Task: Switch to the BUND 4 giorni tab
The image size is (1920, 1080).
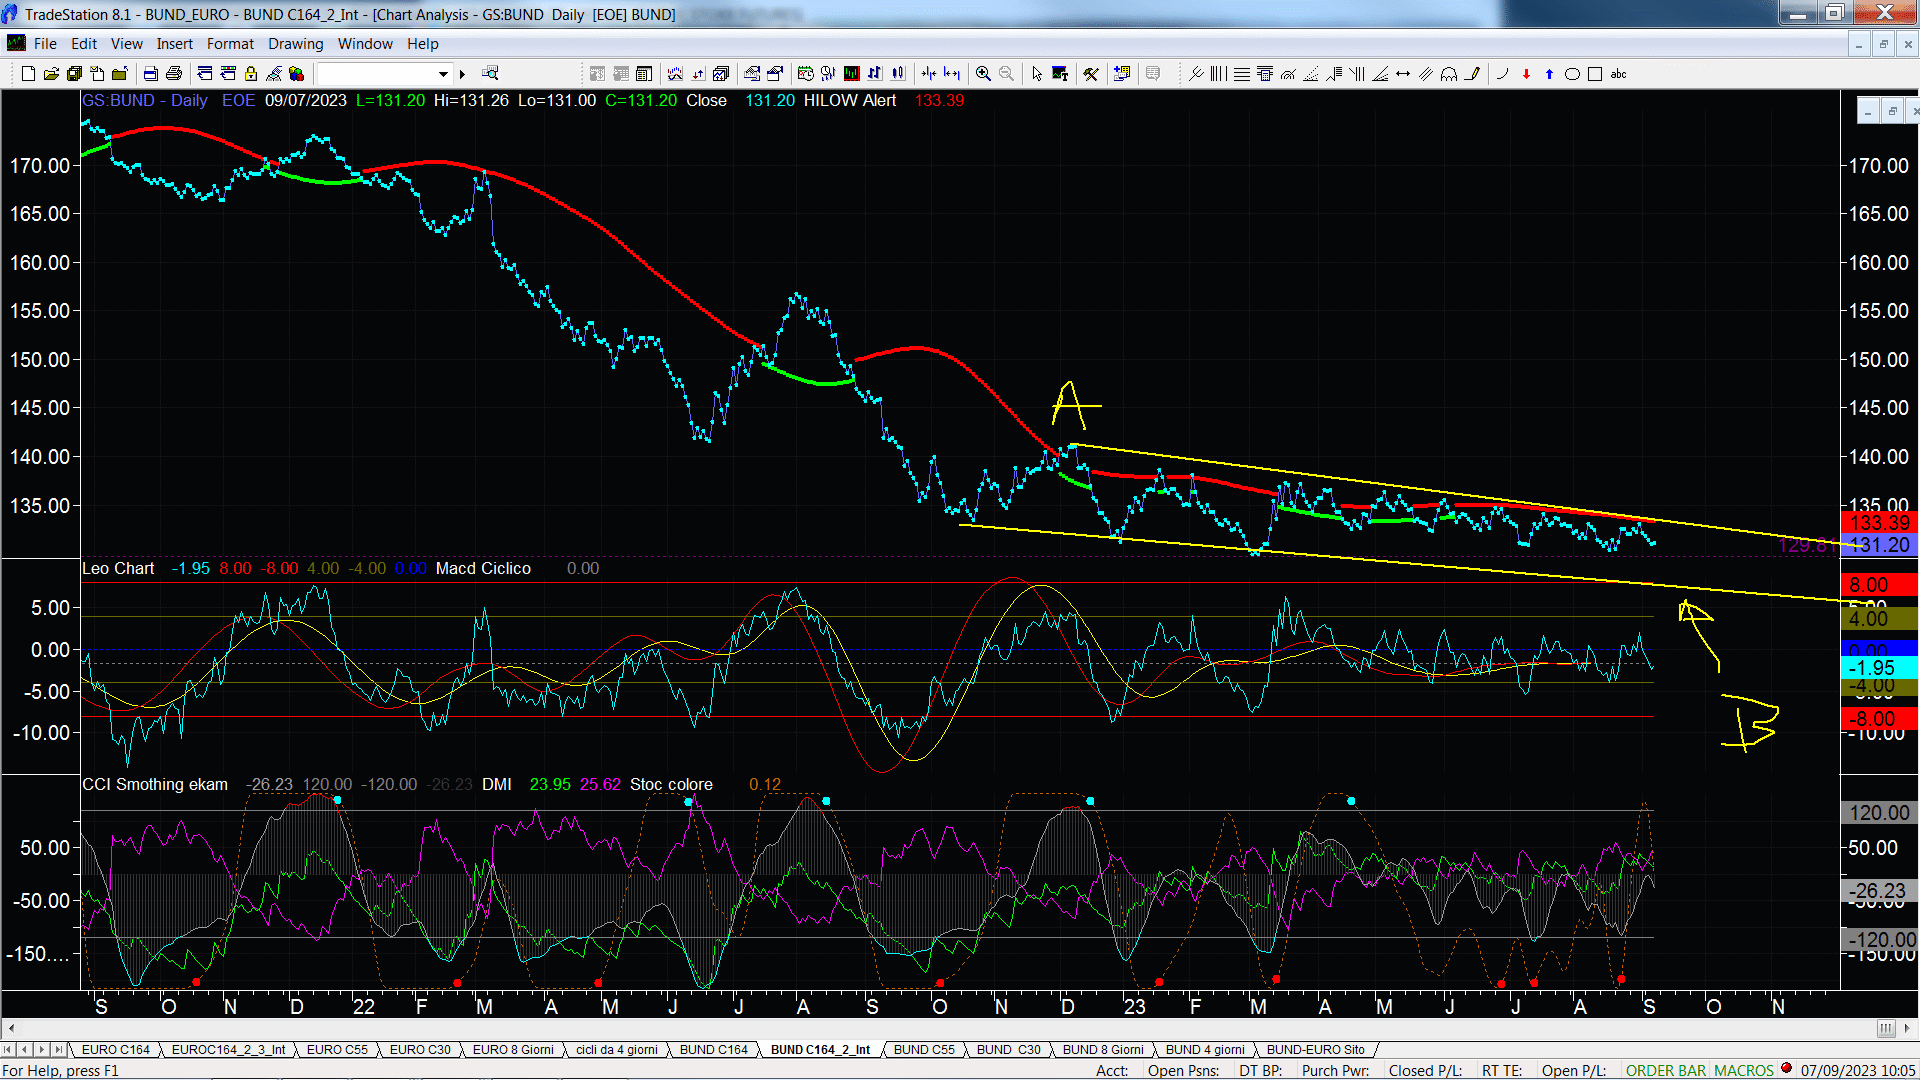Action: (1205, 1049)
